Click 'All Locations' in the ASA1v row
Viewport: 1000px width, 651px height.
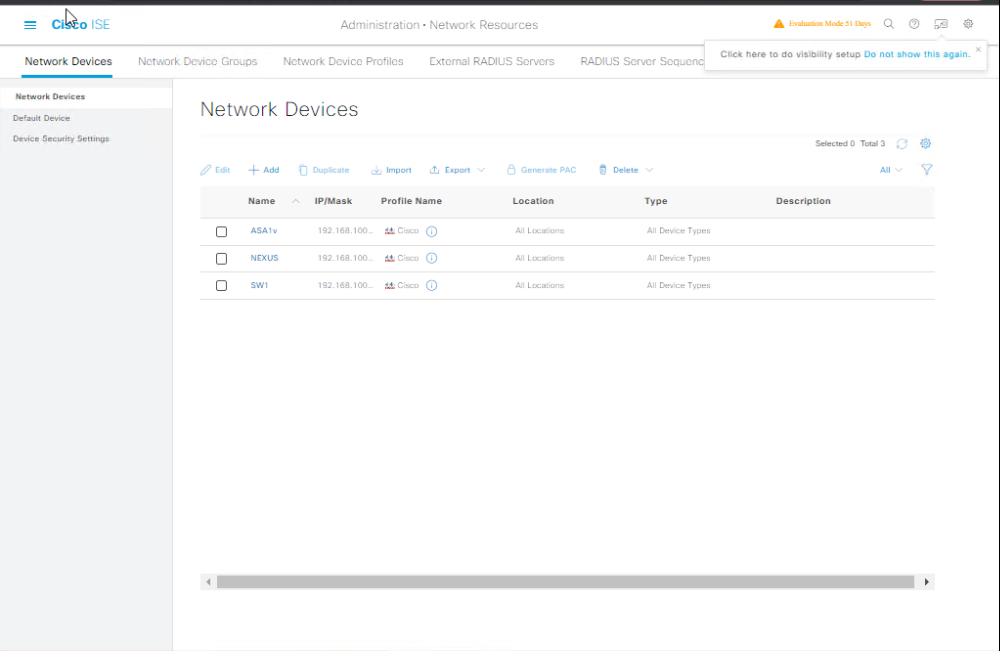540,231
